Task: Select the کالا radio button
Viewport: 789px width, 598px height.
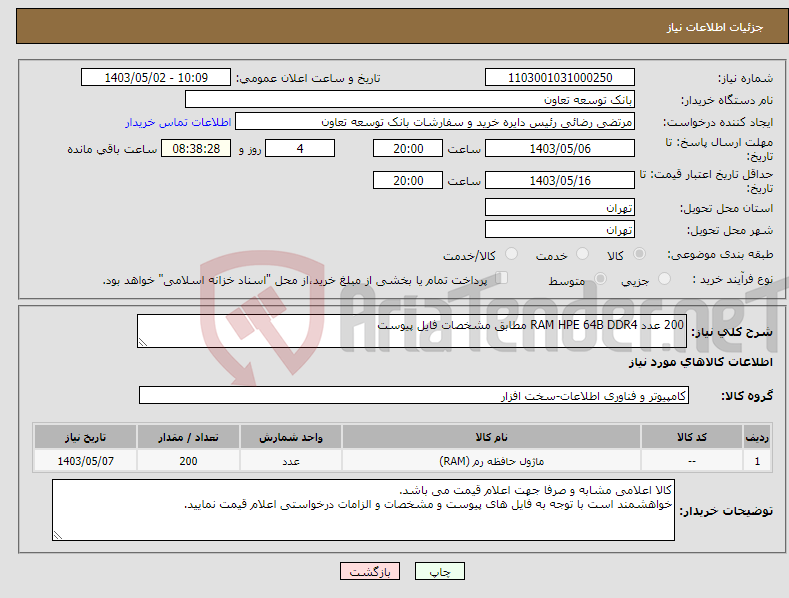Action: [x=639, y=254]
